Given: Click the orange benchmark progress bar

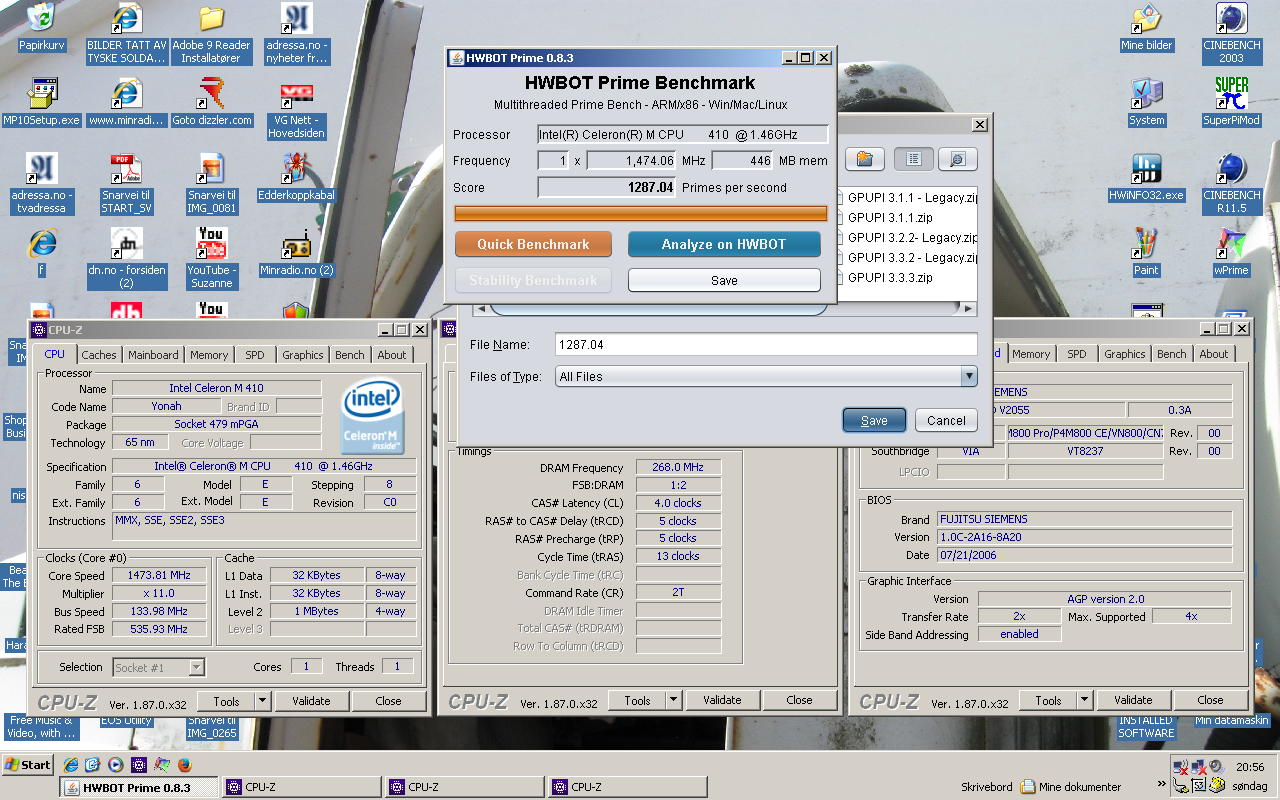Looking at the screenshot, I should tap(641, 213).
